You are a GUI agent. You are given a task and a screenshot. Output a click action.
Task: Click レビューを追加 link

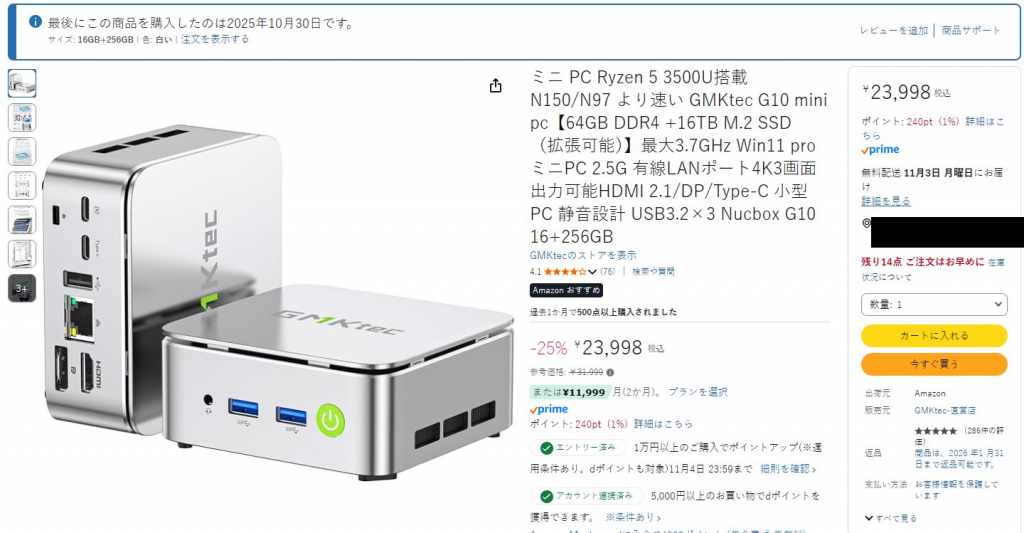(893, 30)
